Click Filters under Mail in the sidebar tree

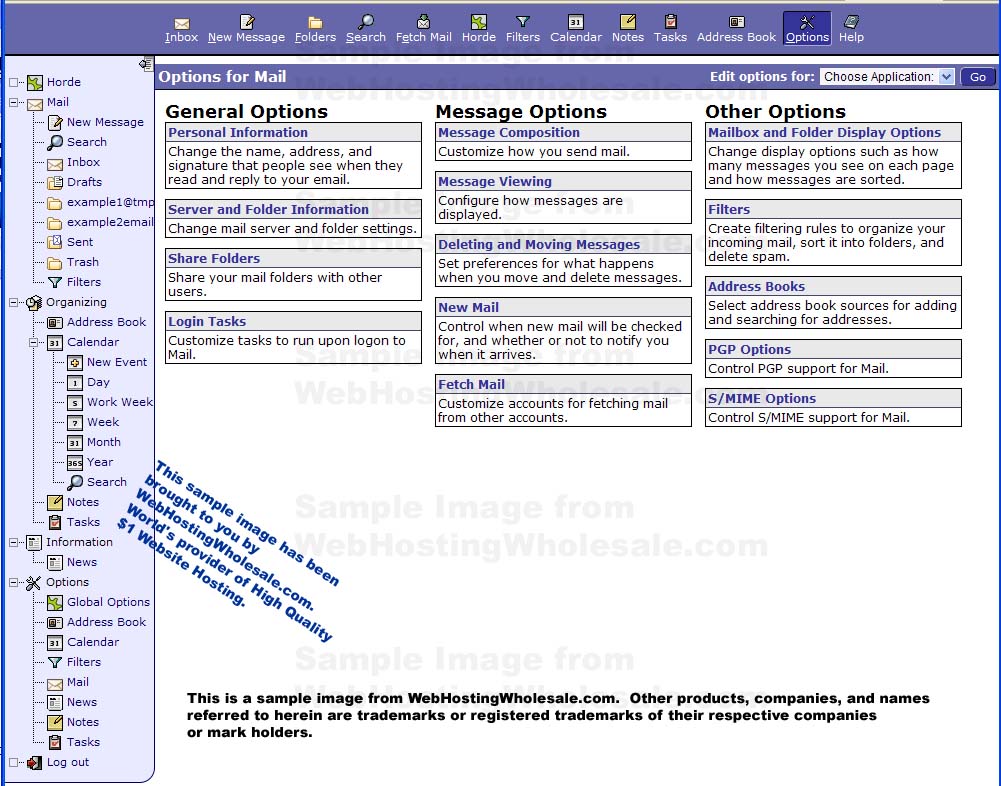click(84, 282)
